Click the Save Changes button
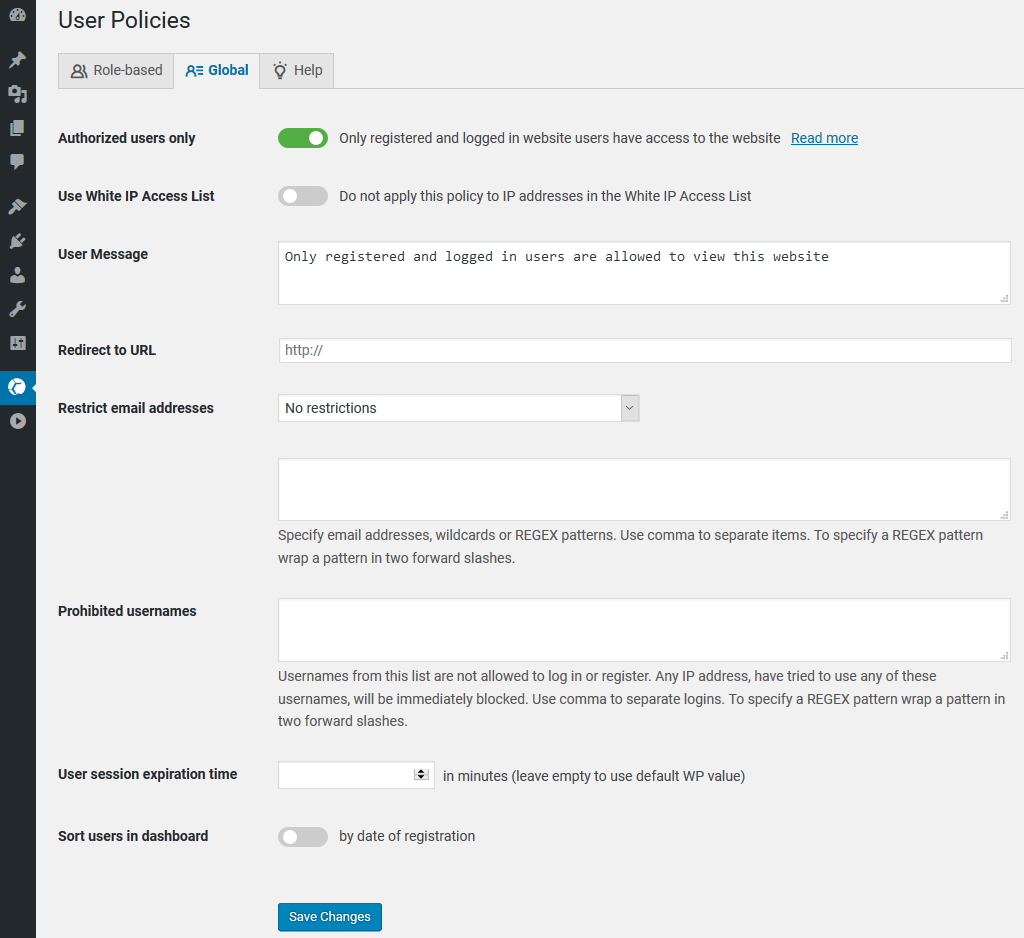This screenshot has height=938, width=1024. tap(330, 917)
